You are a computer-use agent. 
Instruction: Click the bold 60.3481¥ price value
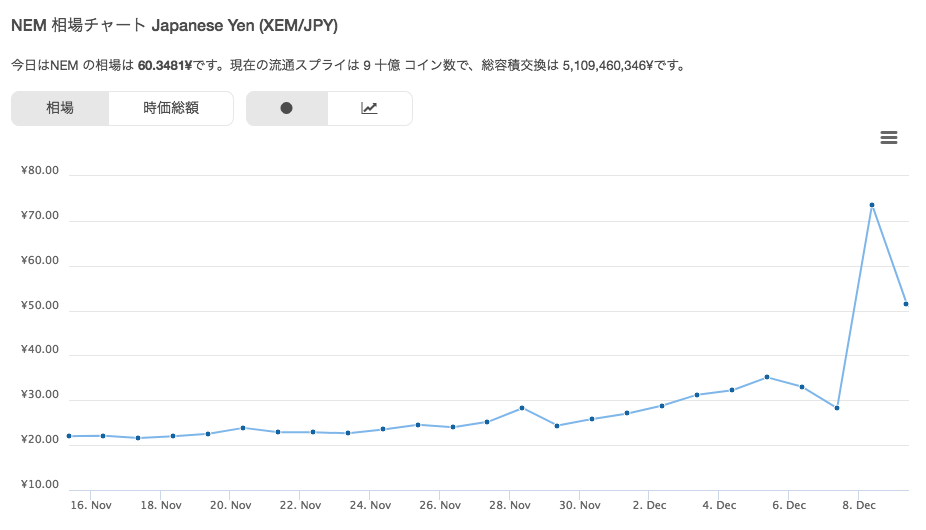[x=165, y=66]
